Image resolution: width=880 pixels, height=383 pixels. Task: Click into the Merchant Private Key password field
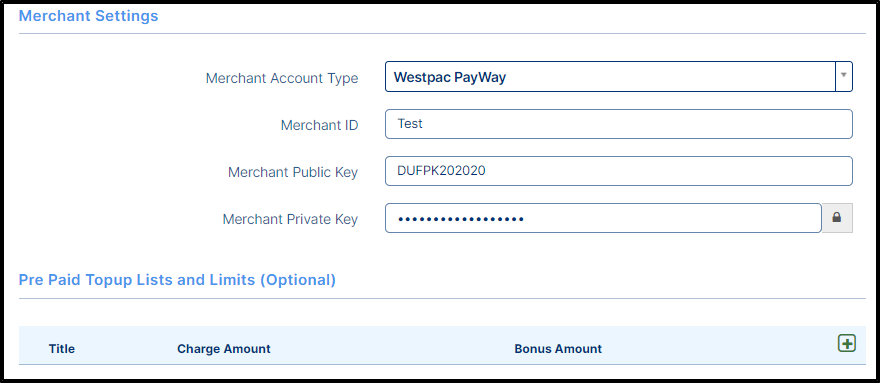(x=603, y=218)
